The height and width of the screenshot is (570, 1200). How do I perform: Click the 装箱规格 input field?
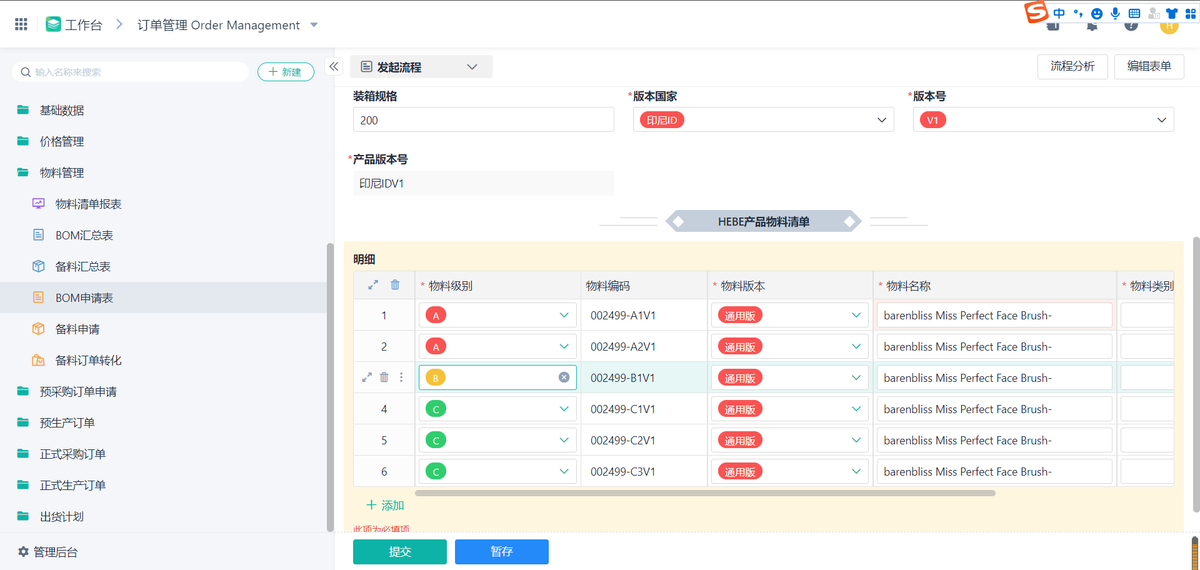(483, 120)
